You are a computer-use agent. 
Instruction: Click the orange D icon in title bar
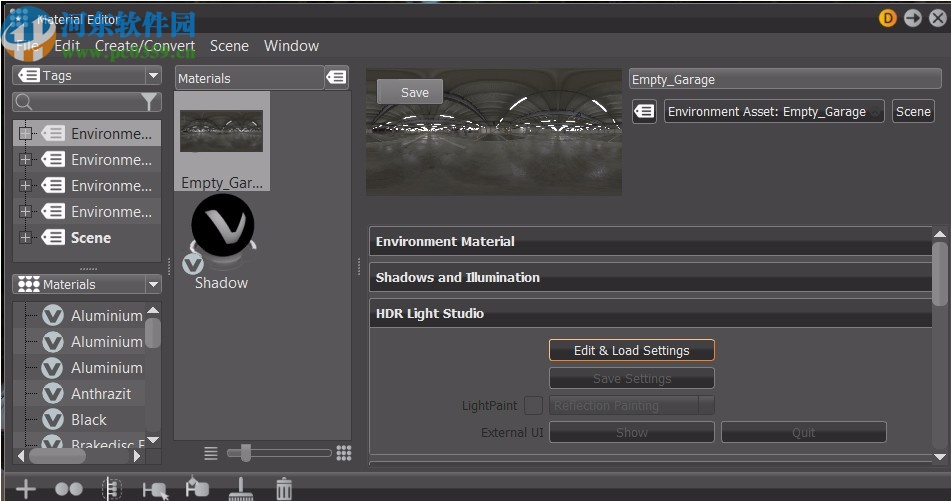tap(887, 18)
